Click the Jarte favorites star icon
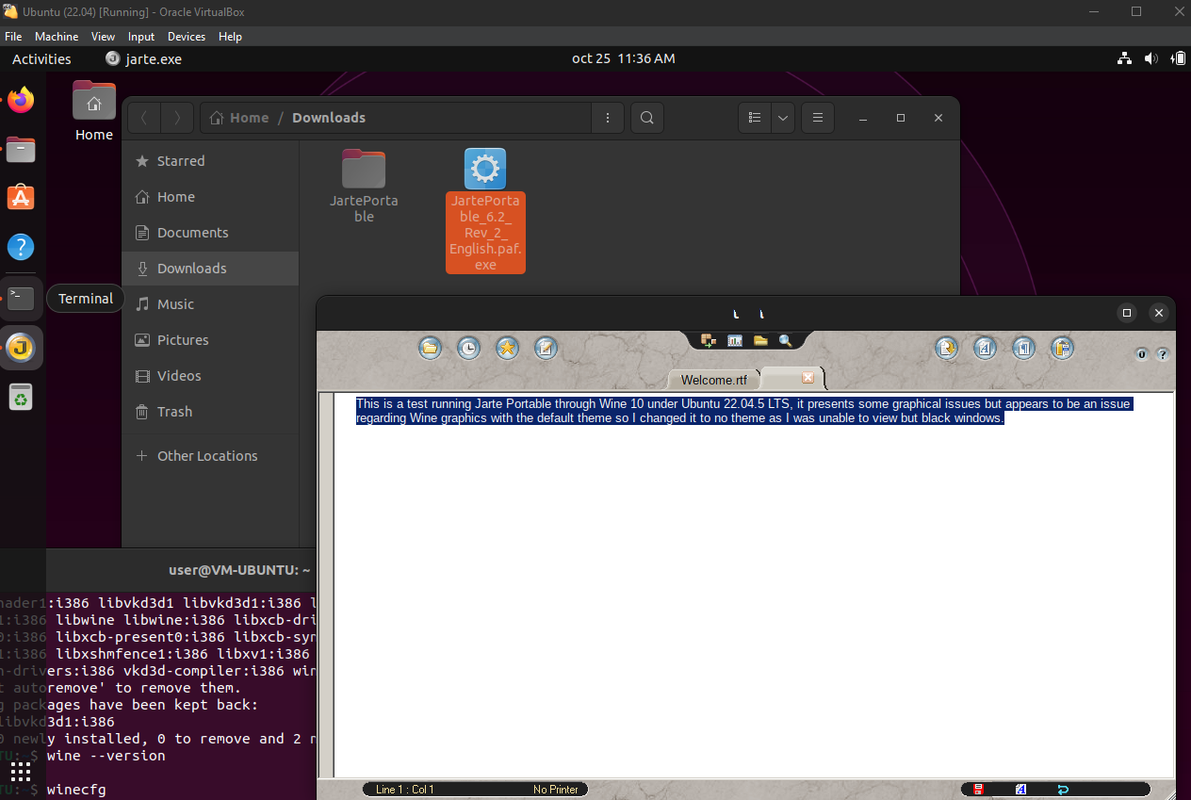 pos(507,348)
